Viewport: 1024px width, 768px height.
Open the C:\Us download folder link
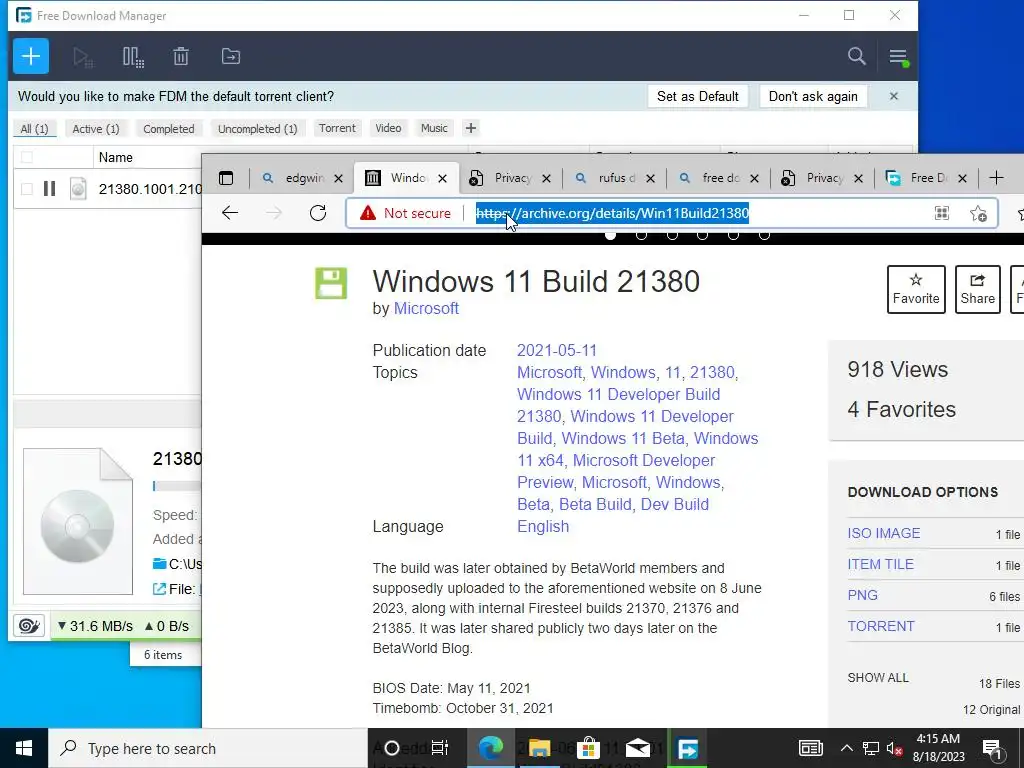tap(178, 563)
